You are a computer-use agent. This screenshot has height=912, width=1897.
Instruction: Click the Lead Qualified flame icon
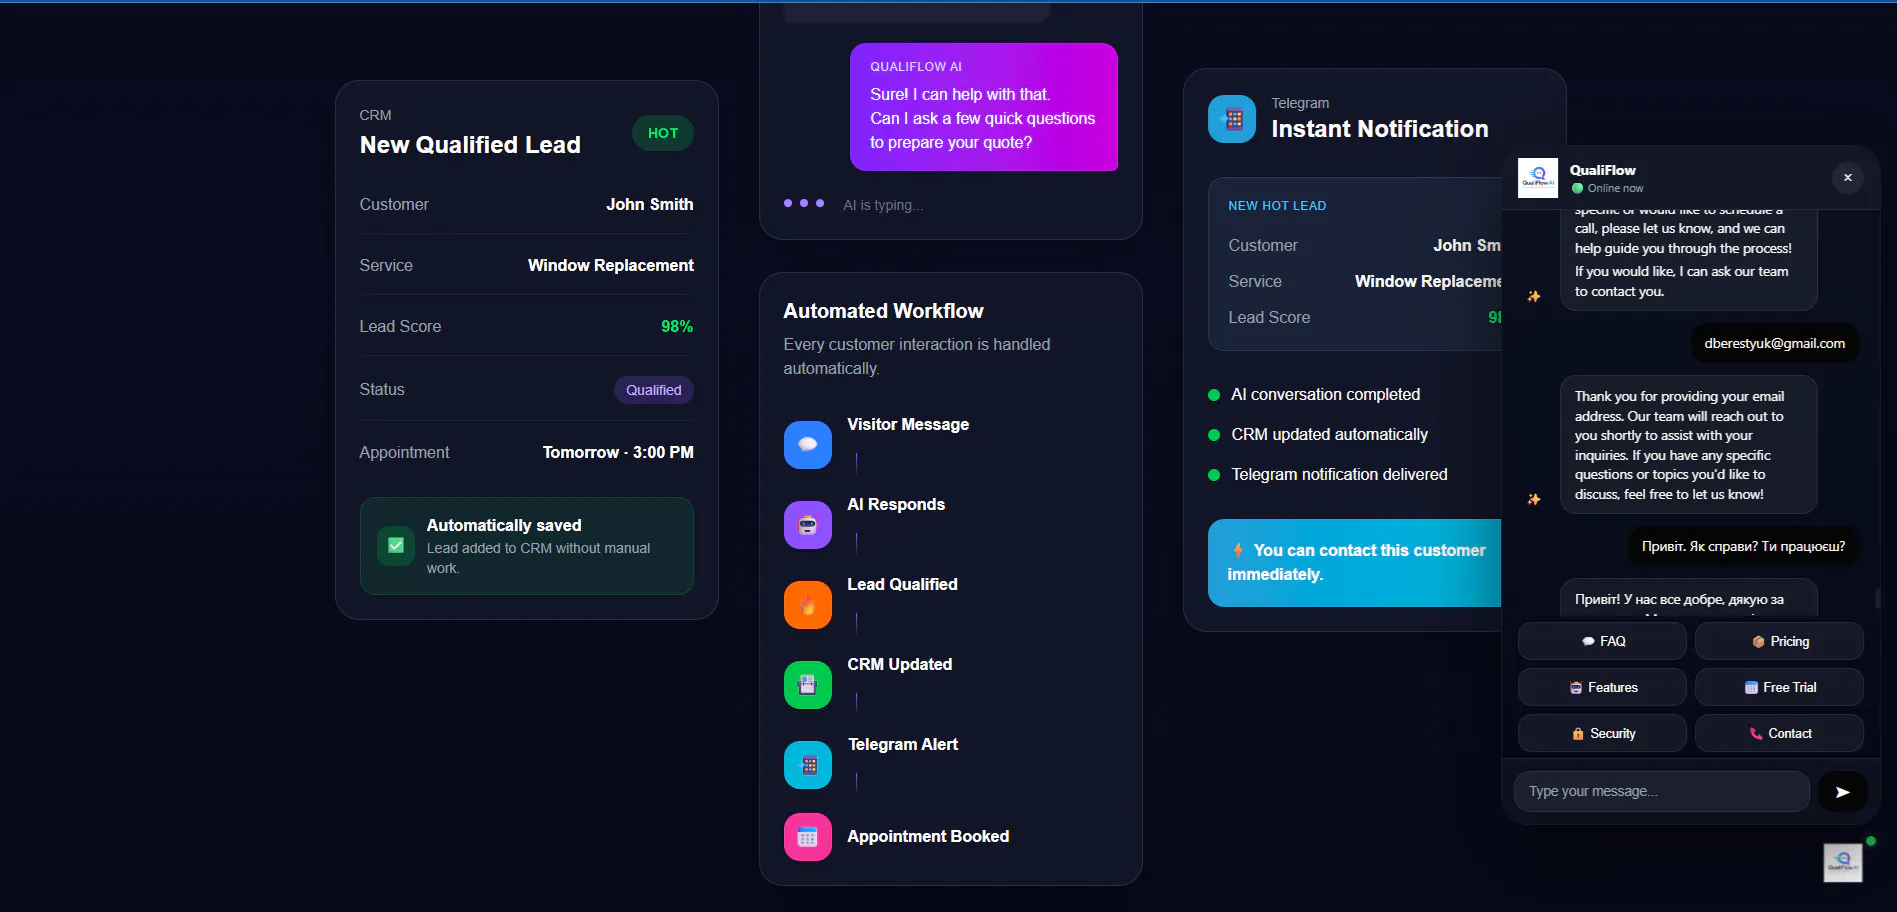(x=808, y=605)
